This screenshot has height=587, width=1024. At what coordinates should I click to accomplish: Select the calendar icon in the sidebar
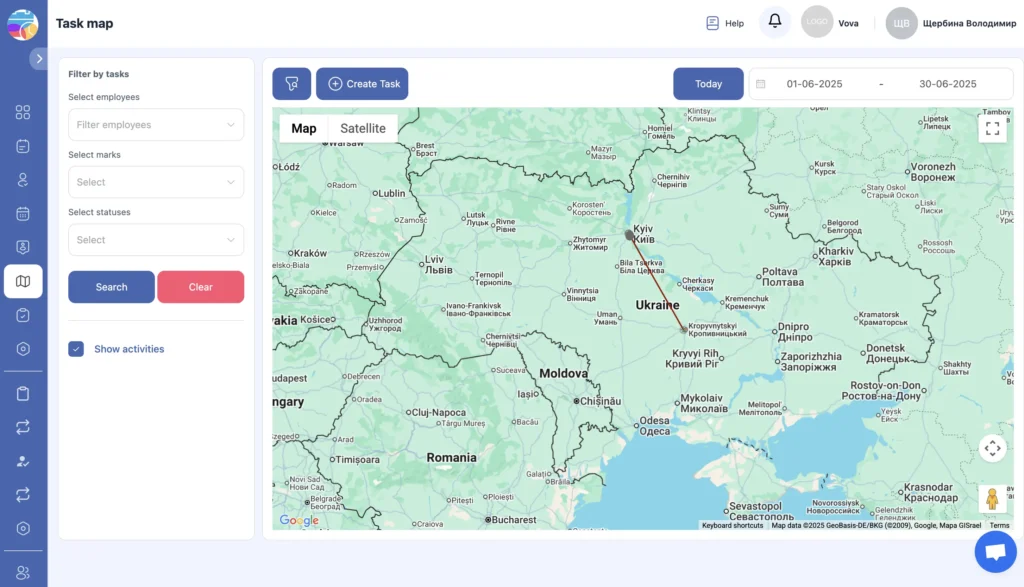pos(23,213)
